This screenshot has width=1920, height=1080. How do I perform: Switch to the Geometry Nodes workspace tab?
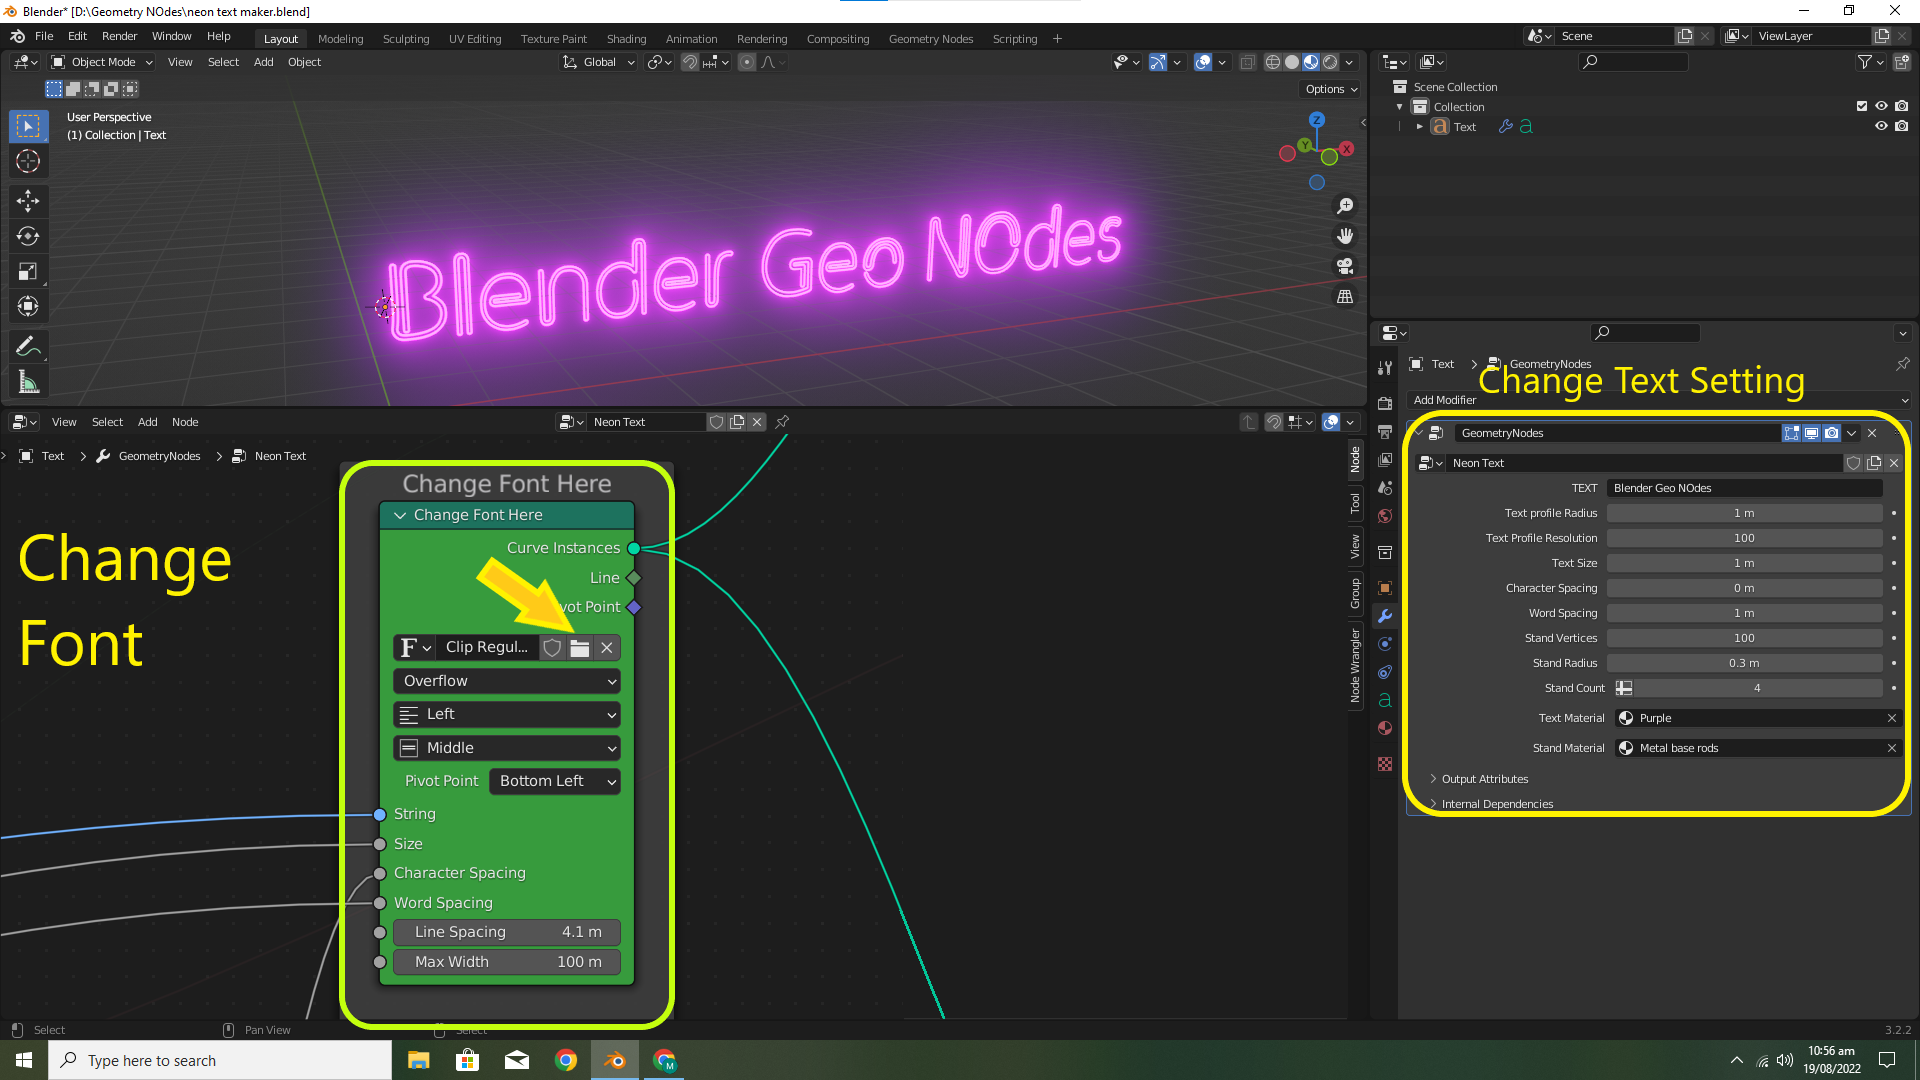930,39
